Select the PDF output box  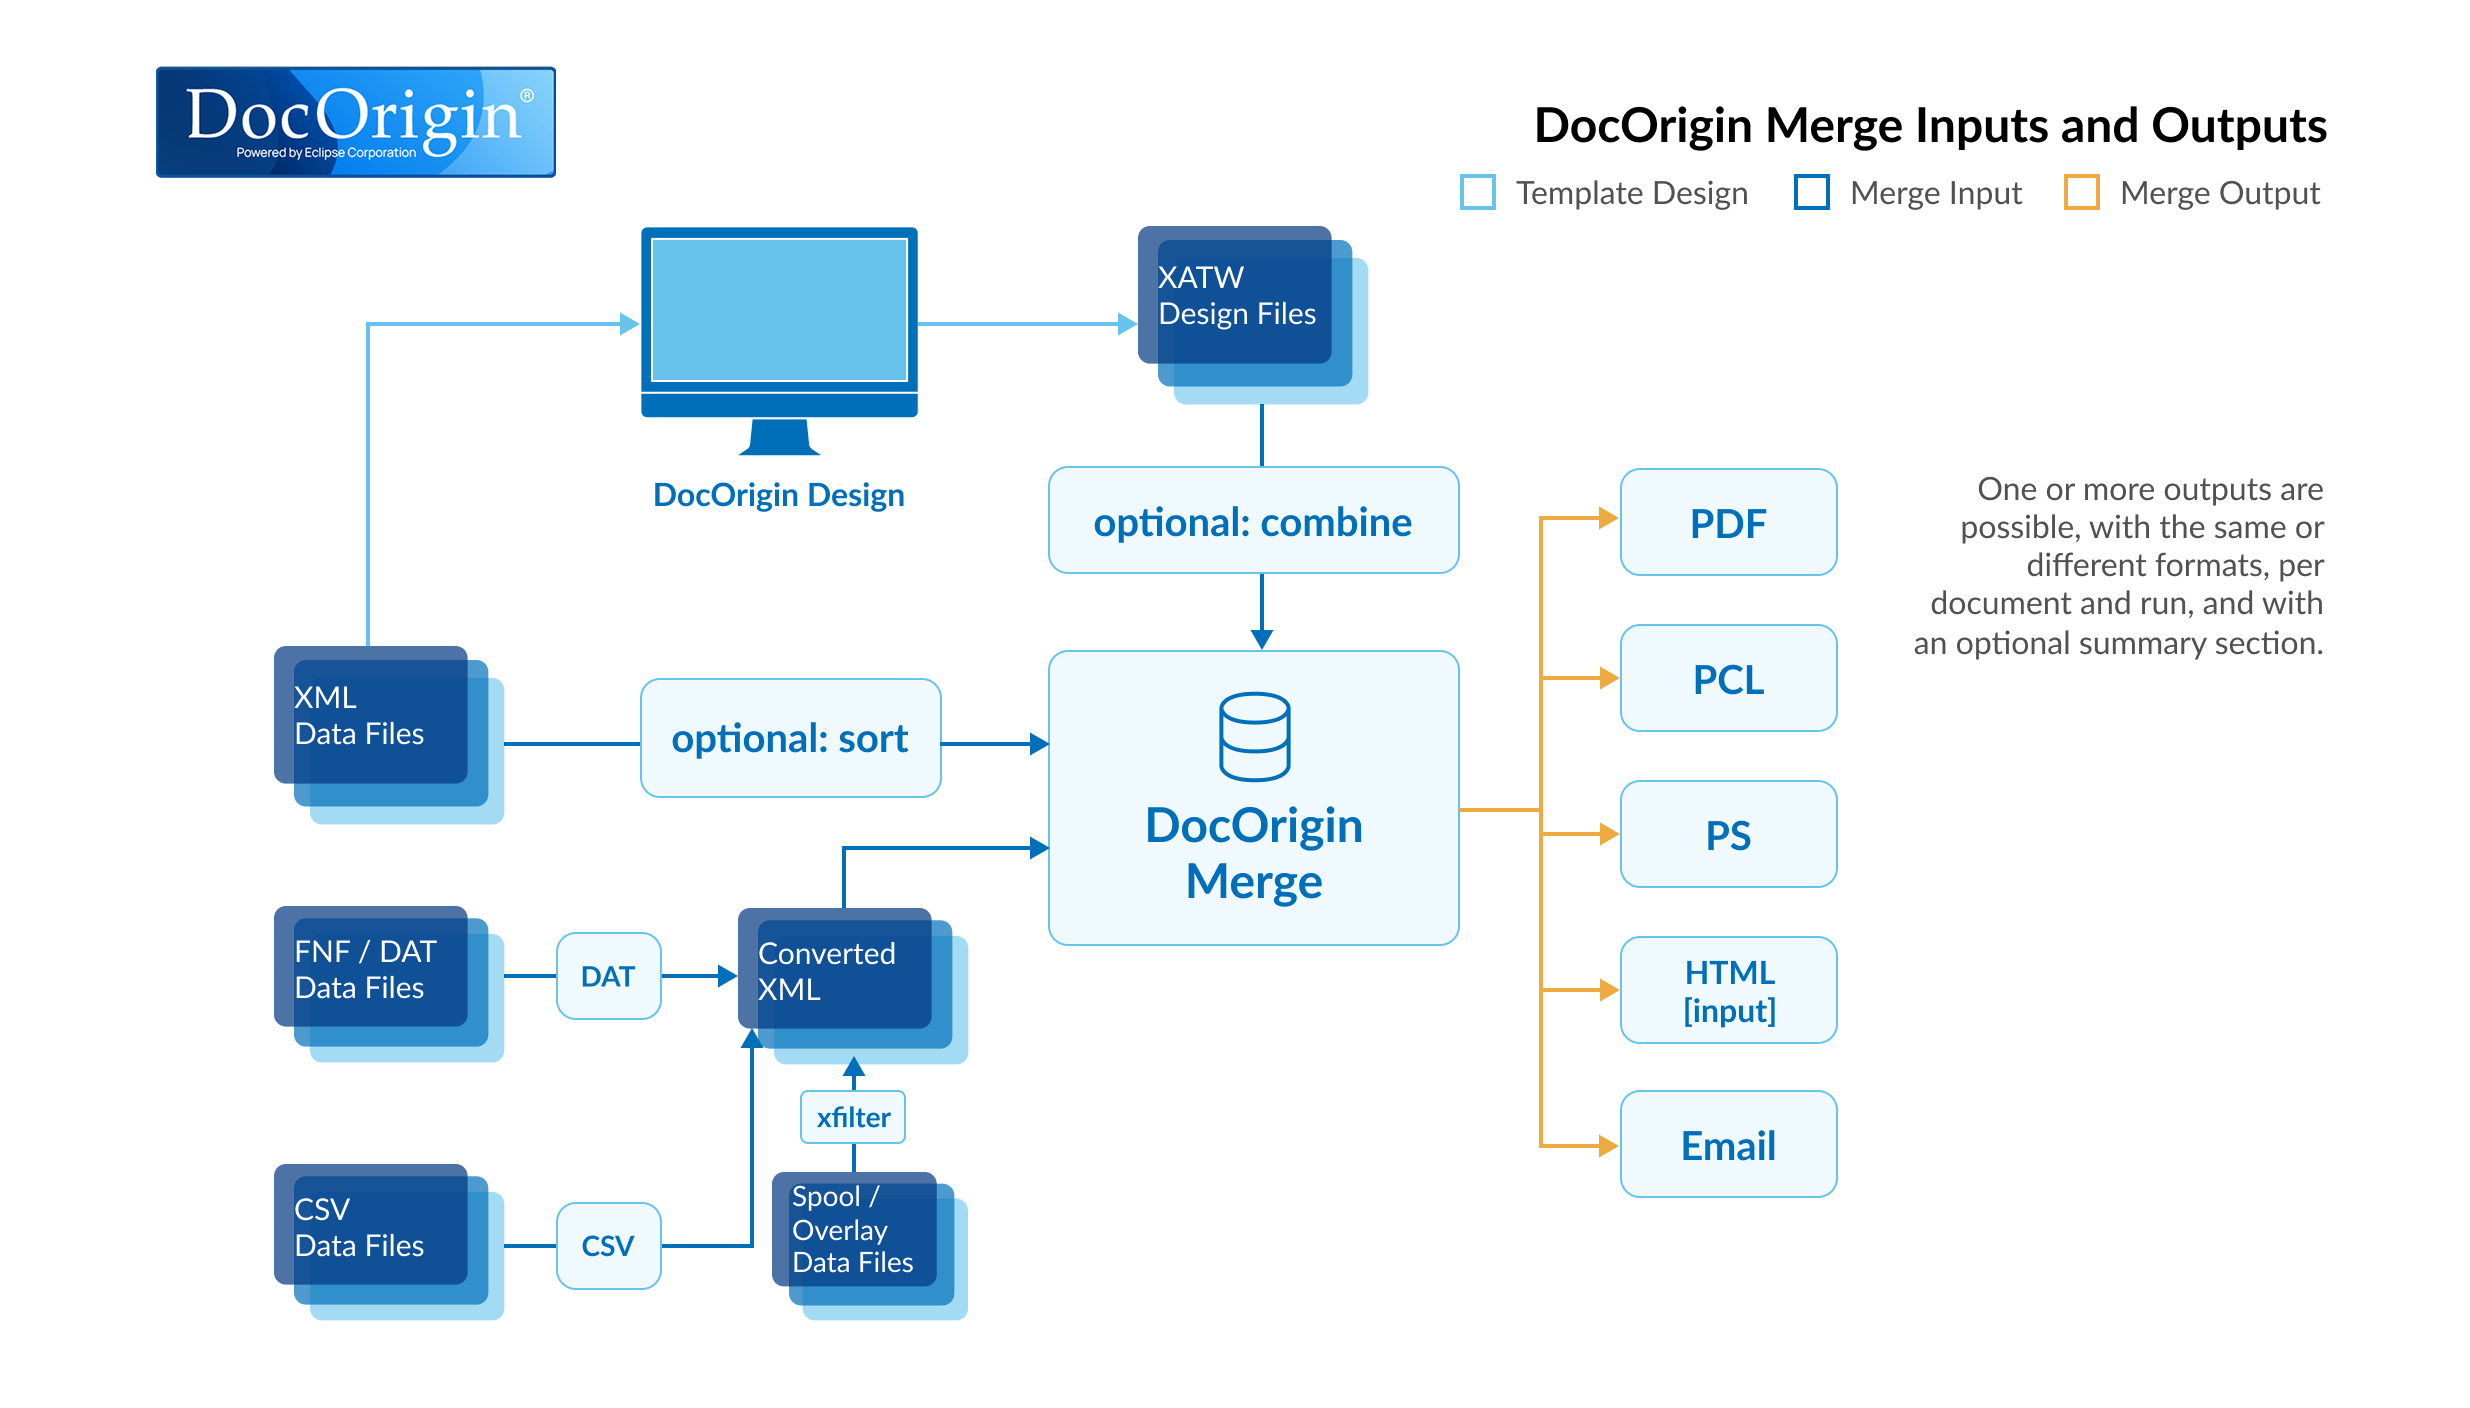coord(1728,523)
